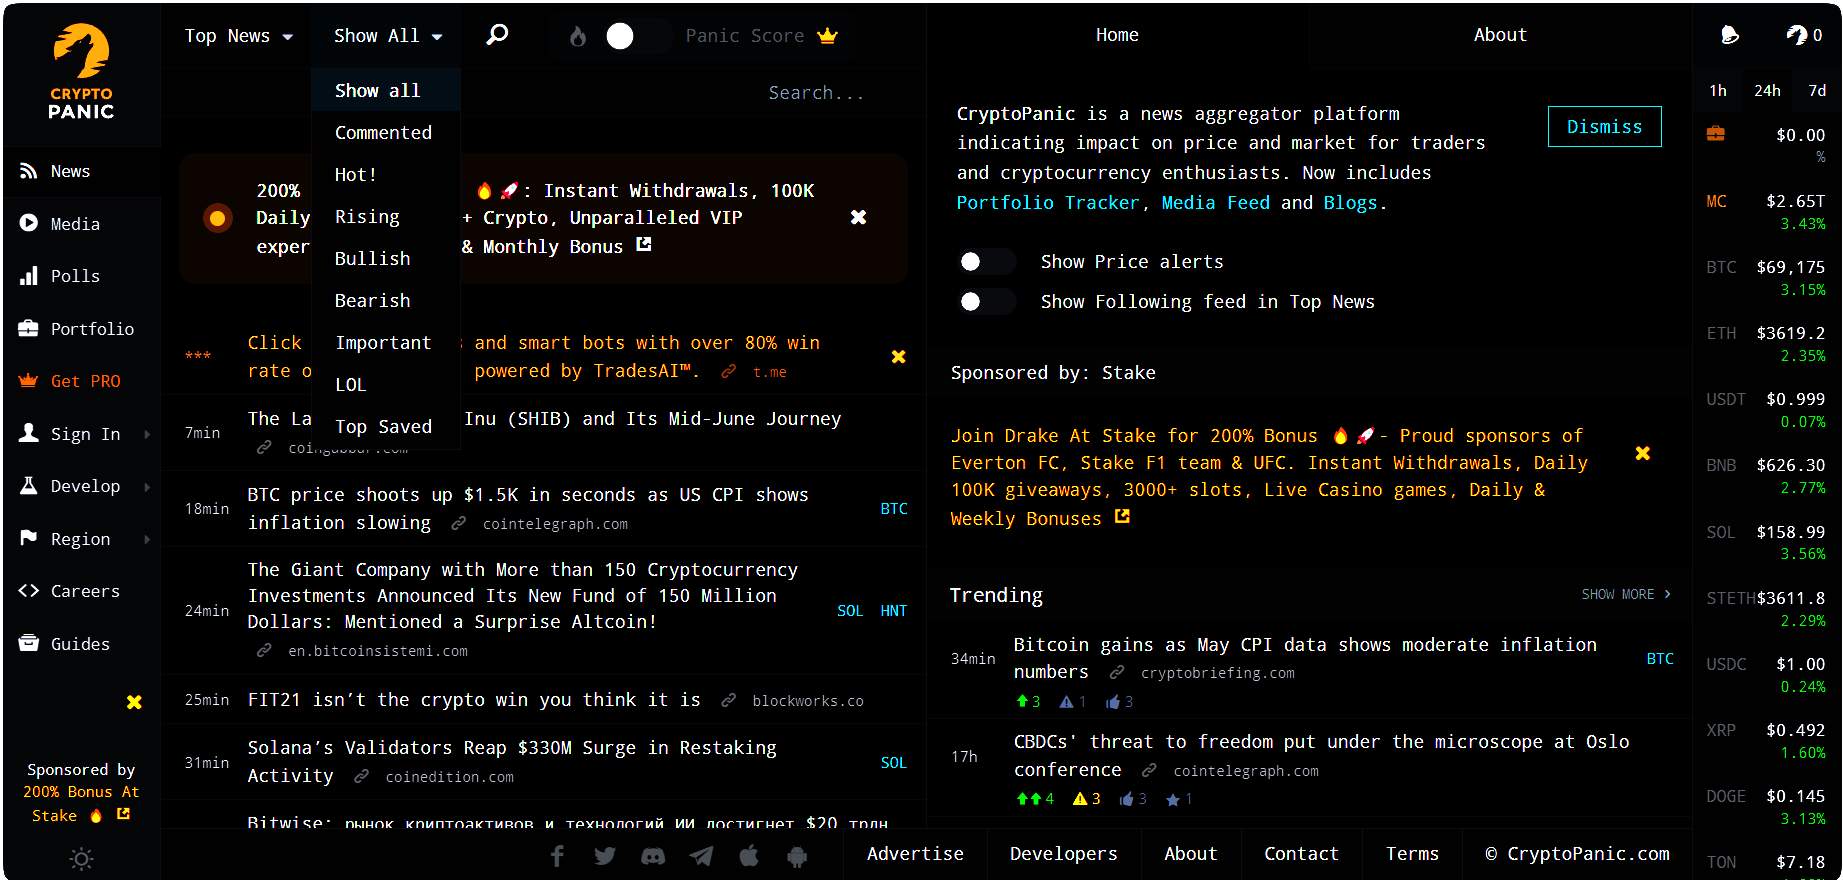Open the BTC $69,175 price row

click(x=1765, y=277)
